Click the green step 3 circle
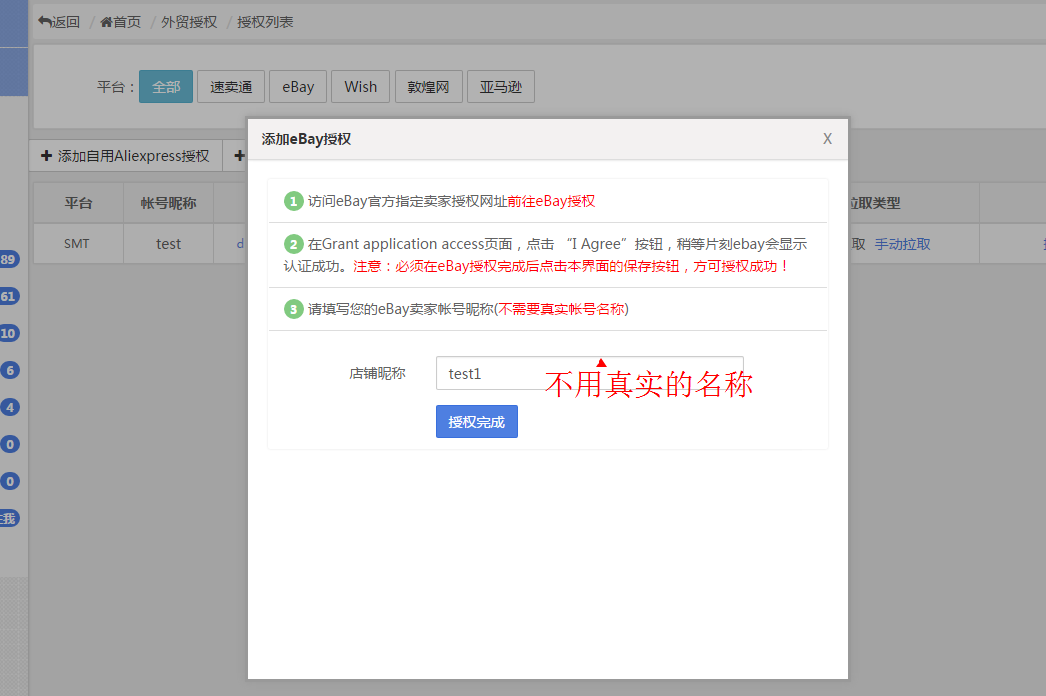 pyautogui.click(x=293, y=309)
